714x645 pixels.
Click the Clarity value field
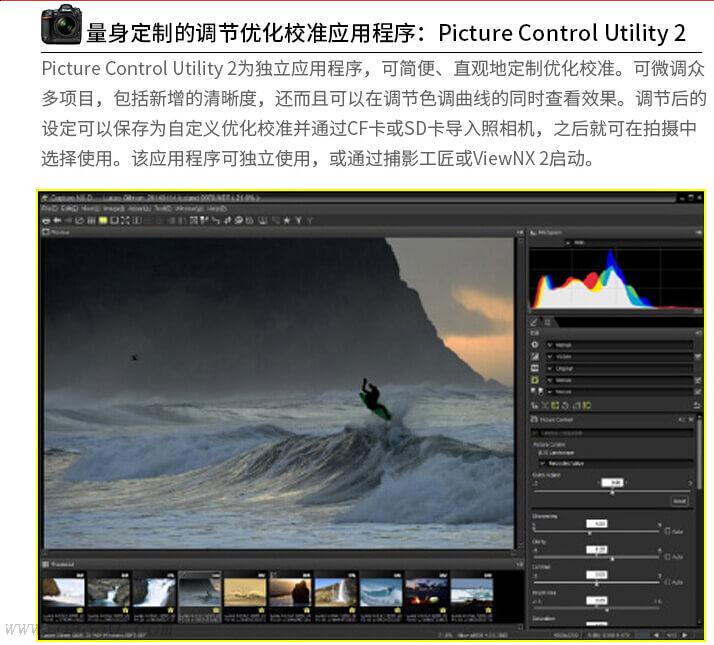point(597,549)
